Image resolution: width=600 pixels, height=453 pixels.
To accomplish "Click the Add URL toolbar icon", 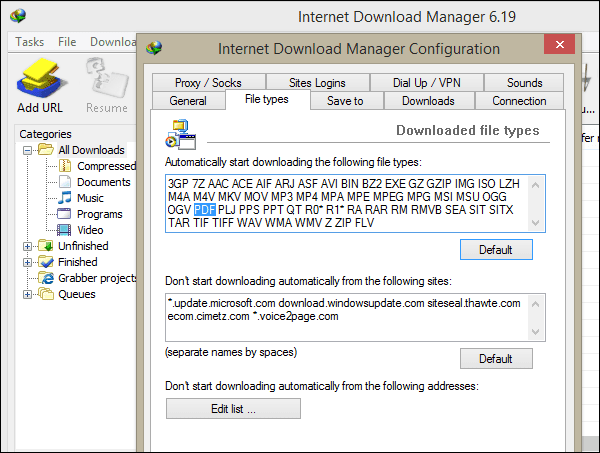I will tap(40, 80).
